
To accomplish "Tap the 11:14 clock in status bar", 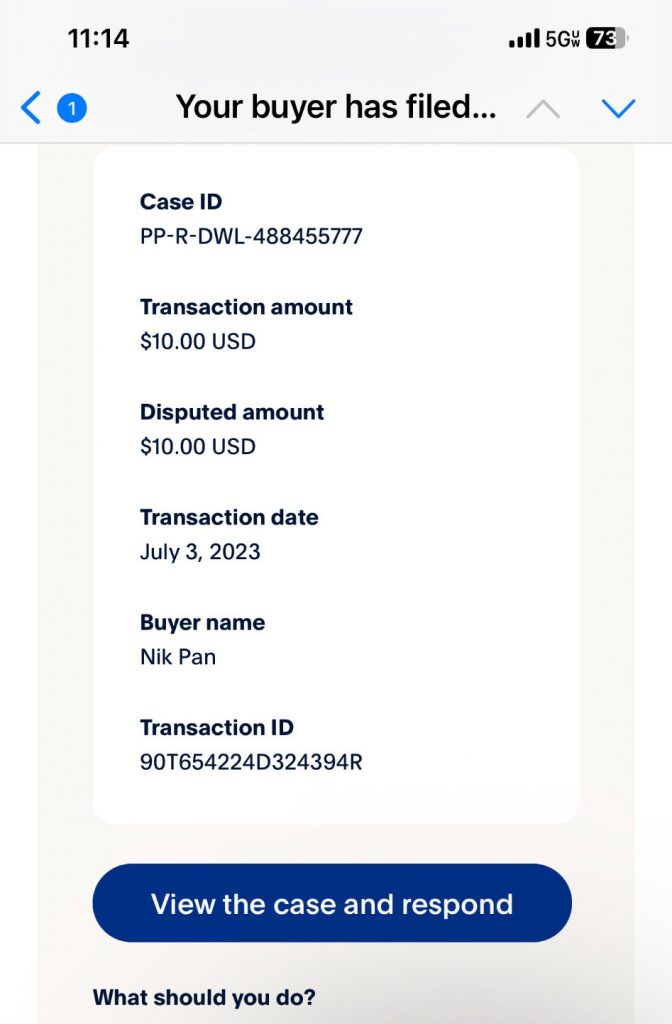I will (x=98, y=39).
